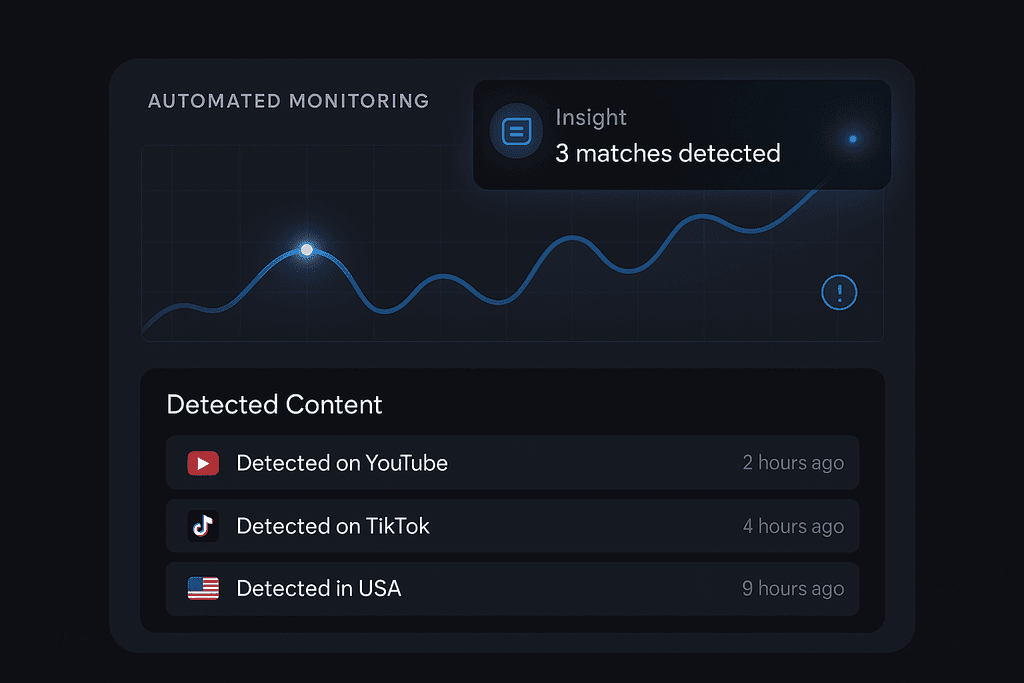The width and height of the screenshot is (1024, 683).
Task: Click the YouTube play icon
Action: 203,463
